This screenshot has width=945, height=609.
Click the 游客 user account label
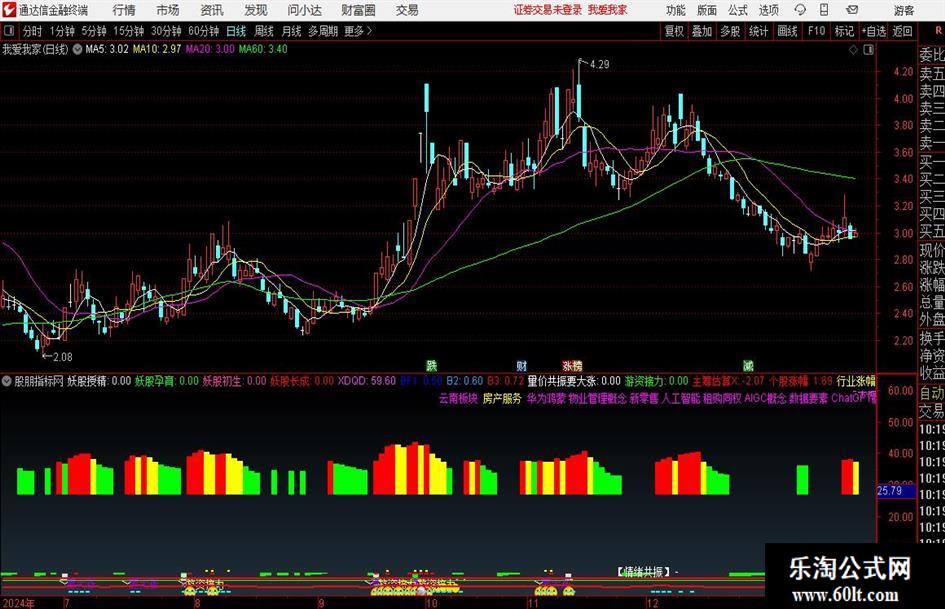[904, 10]
